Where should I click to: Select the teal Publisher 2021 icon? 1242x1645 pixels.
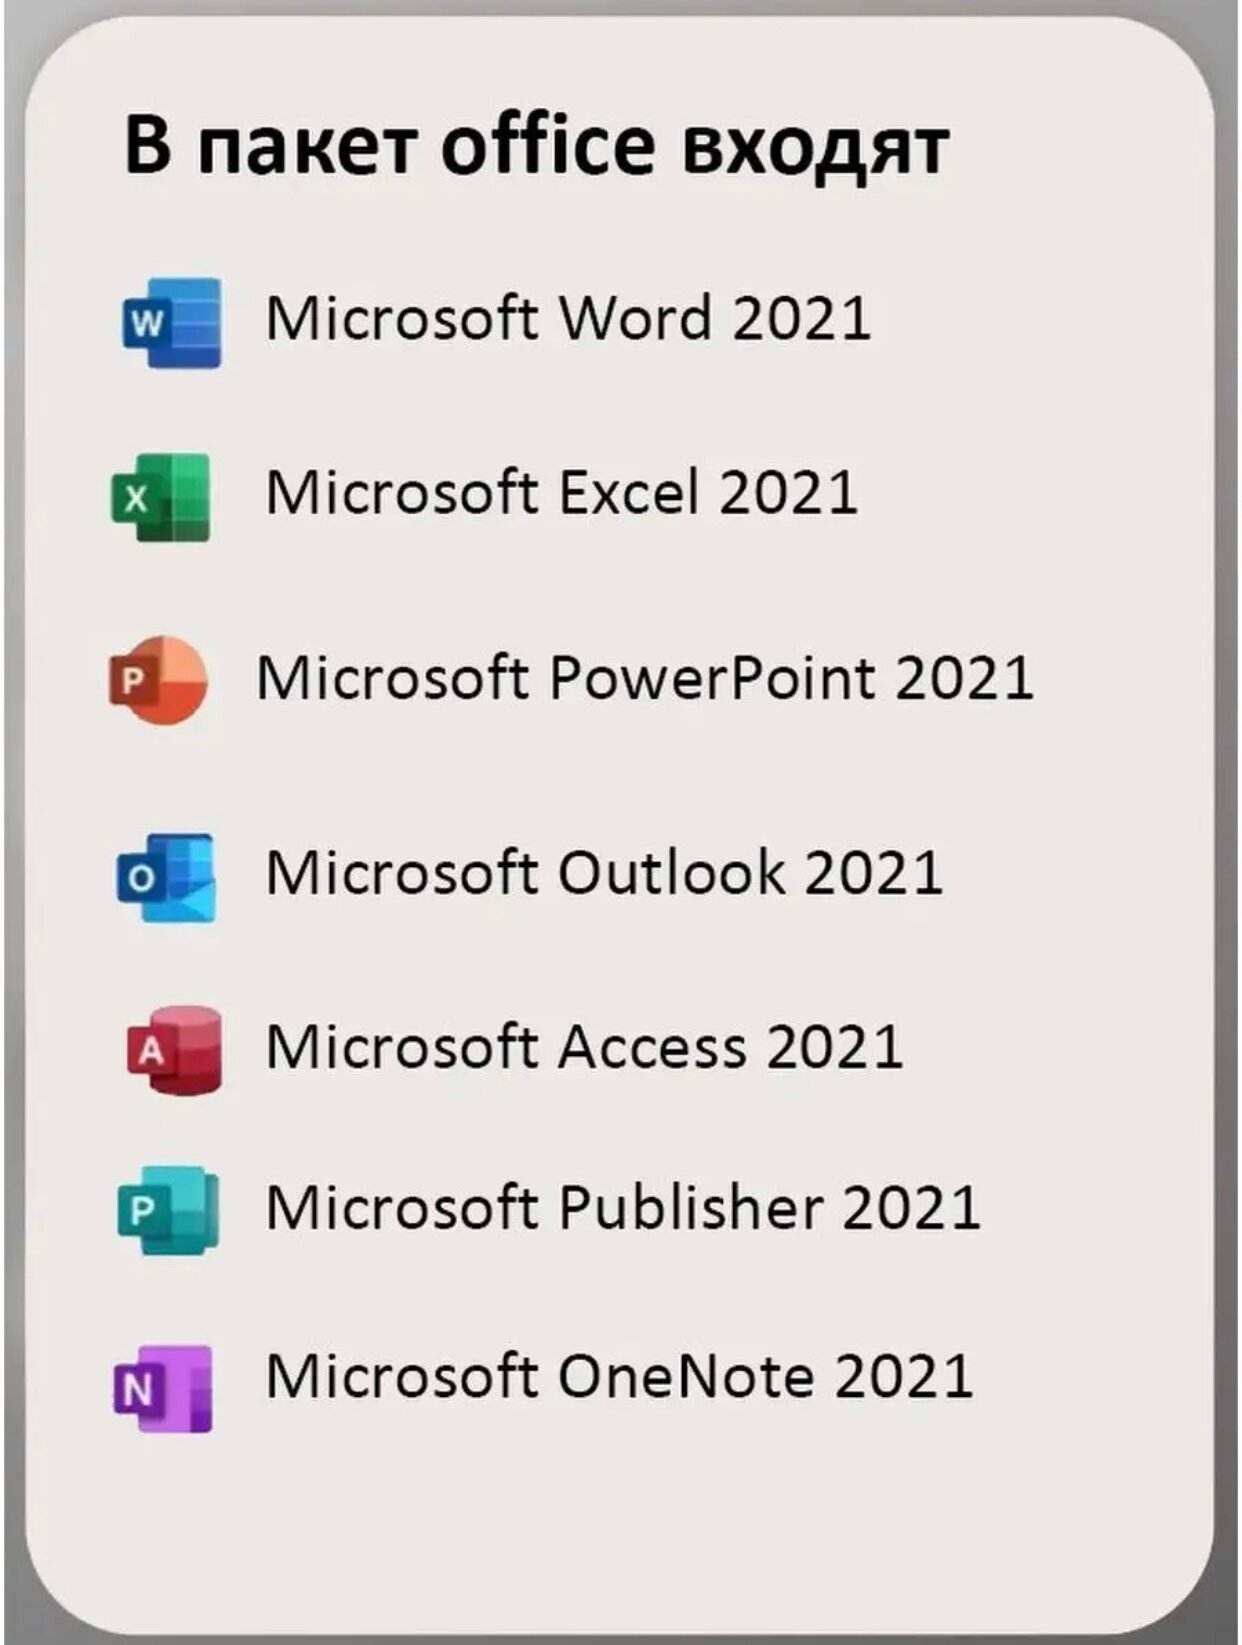pyautogui.click(x=167, y=1210)
